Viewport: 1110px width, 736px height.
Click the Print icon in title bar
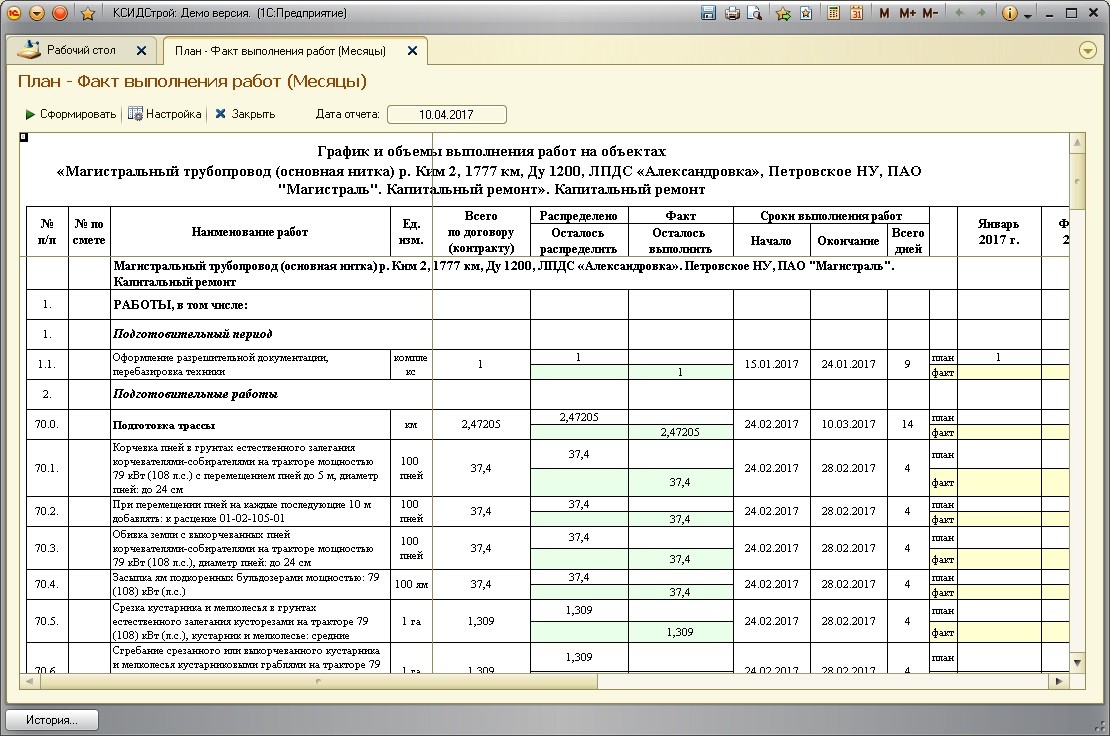click(x=732, y=13)
